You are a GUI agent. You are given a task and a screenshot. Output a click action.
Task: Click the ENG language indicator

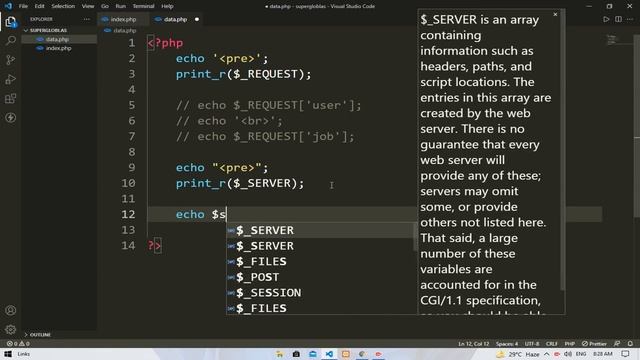(581, 354)
